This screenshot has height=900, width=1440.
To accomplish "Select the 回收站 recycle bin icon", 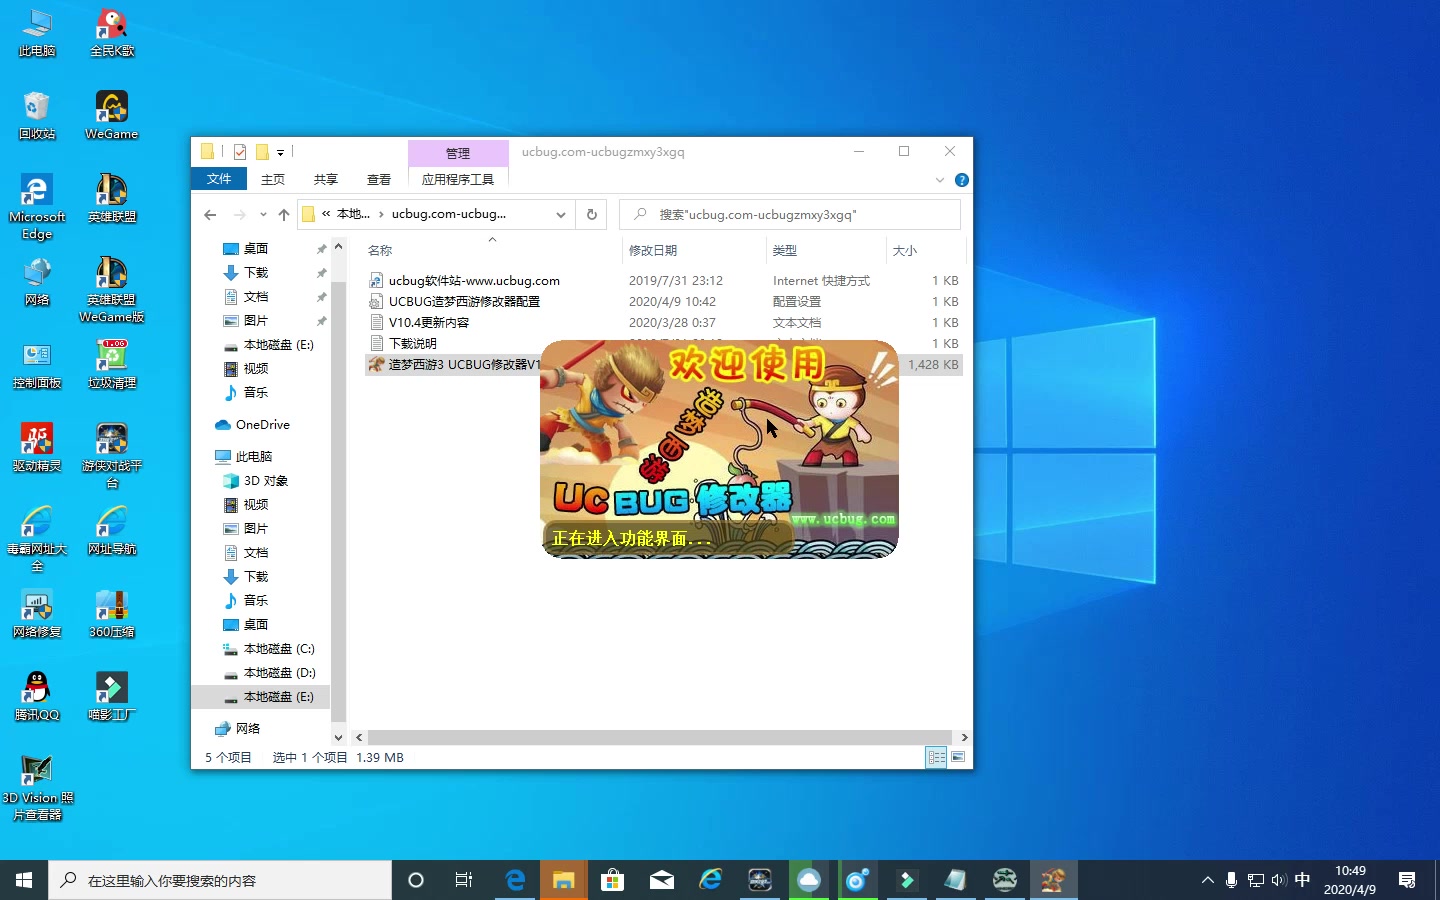I will tap(37, 116).
